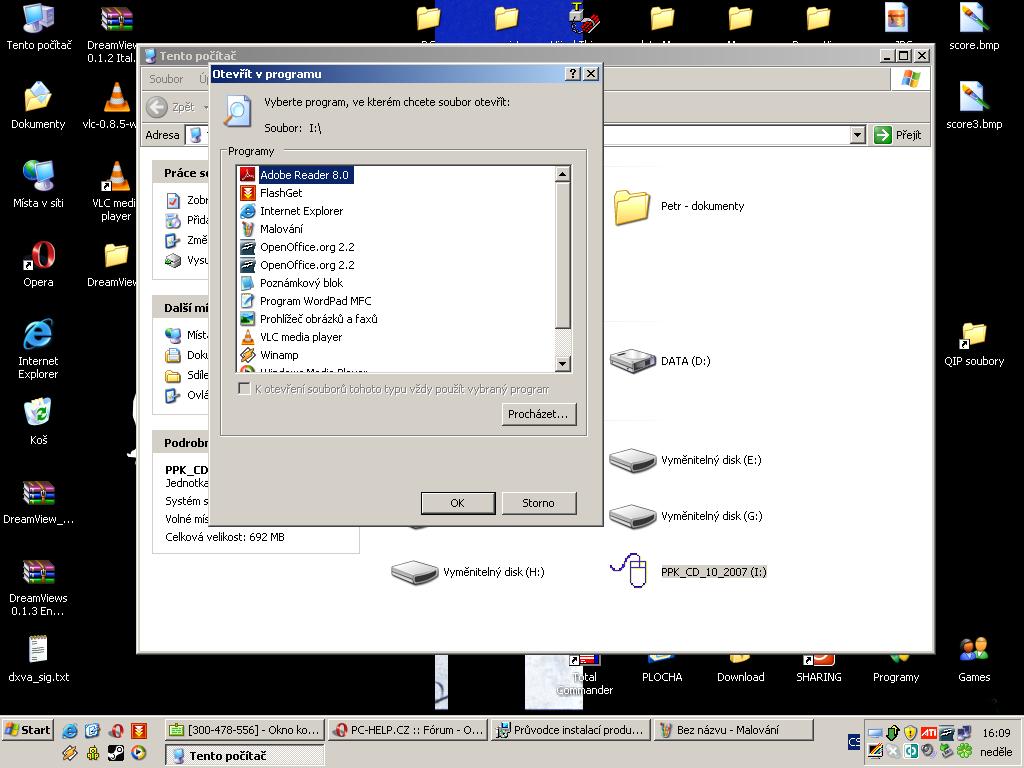Open the Soubor menu
1024x768 pixels.
pos(166,79)
